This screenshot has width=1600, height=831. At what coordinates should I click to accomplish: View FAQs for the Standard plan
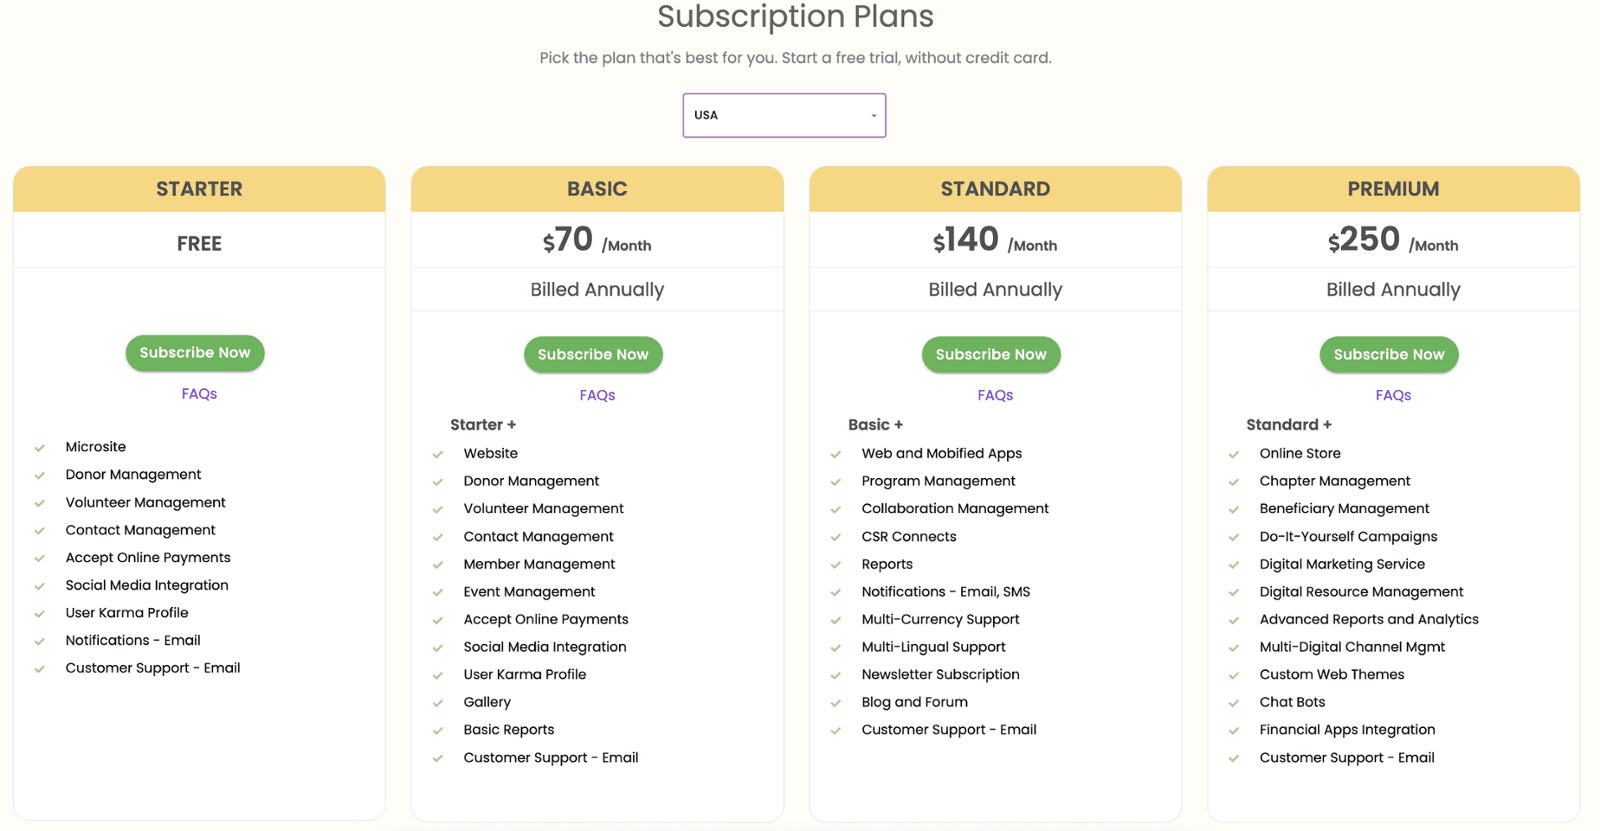[x=995, y=396]
